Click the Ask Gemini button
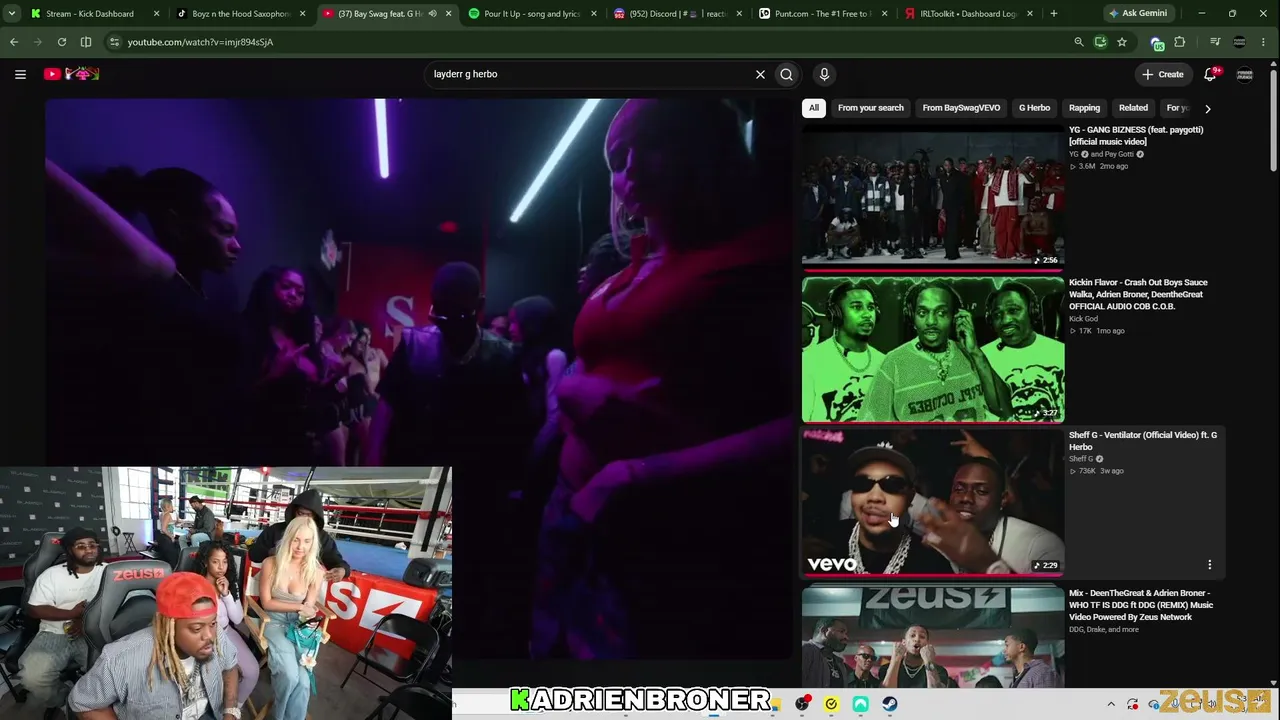The width and height of the screenshot is (1280, 720). (x=1137, y=14)
